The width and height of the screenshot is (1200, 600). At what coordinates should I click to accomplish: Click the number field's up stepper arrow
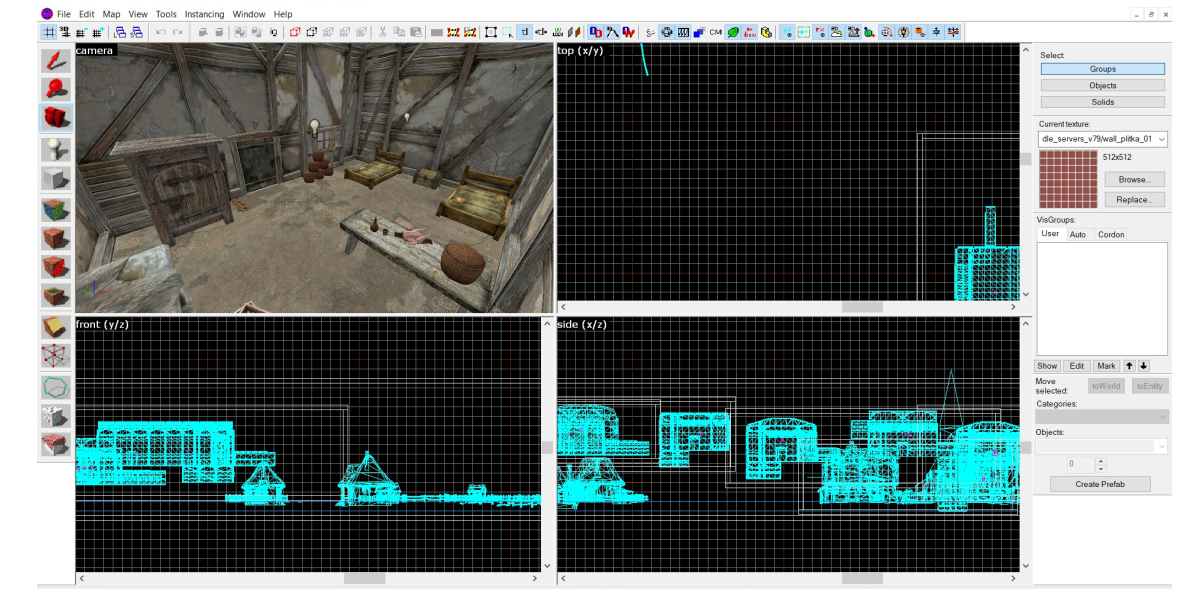1101,461
